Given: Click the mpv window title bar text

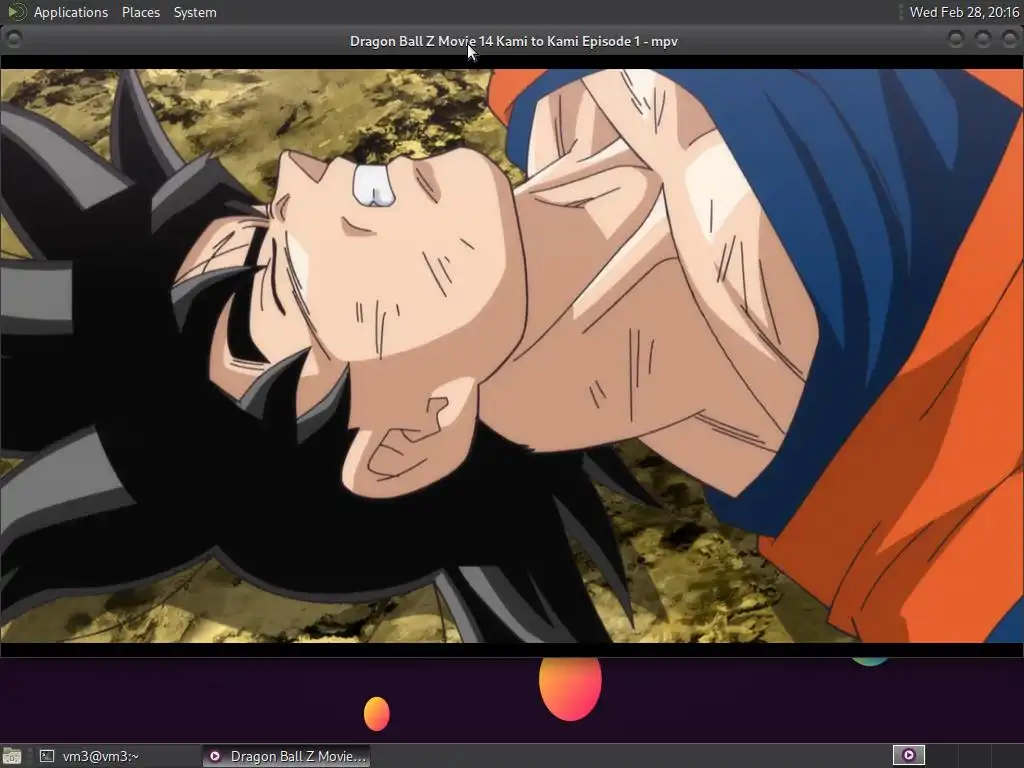Looking at the screenshot, I should (513, 41).
